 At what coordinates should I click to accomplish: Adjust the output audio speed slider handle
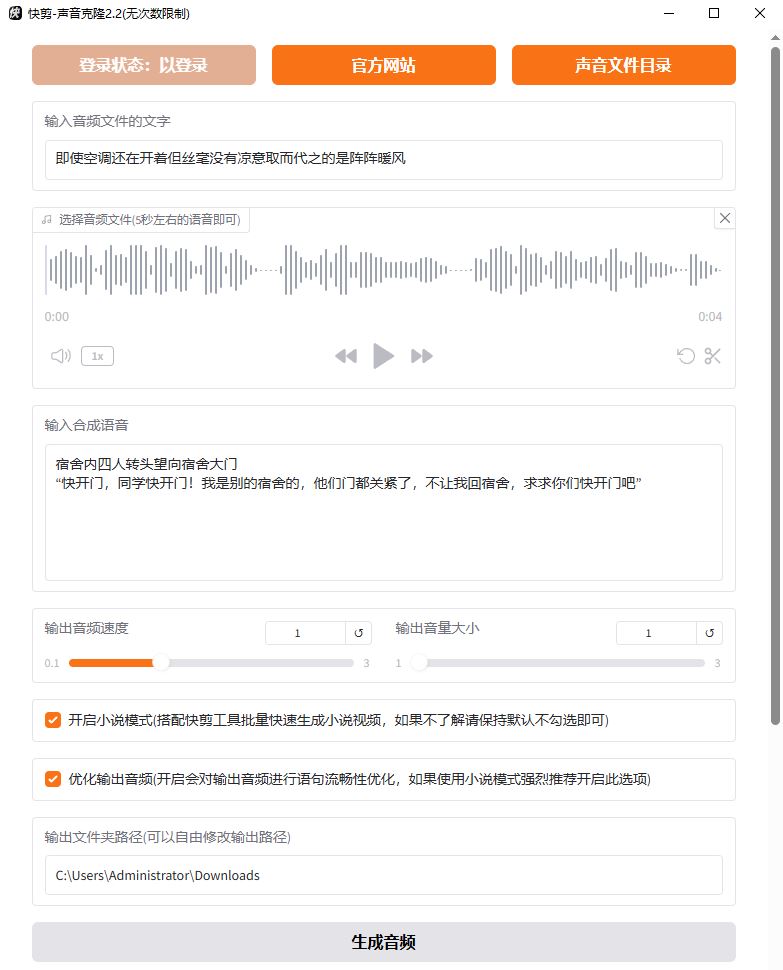tap(161, 663)
